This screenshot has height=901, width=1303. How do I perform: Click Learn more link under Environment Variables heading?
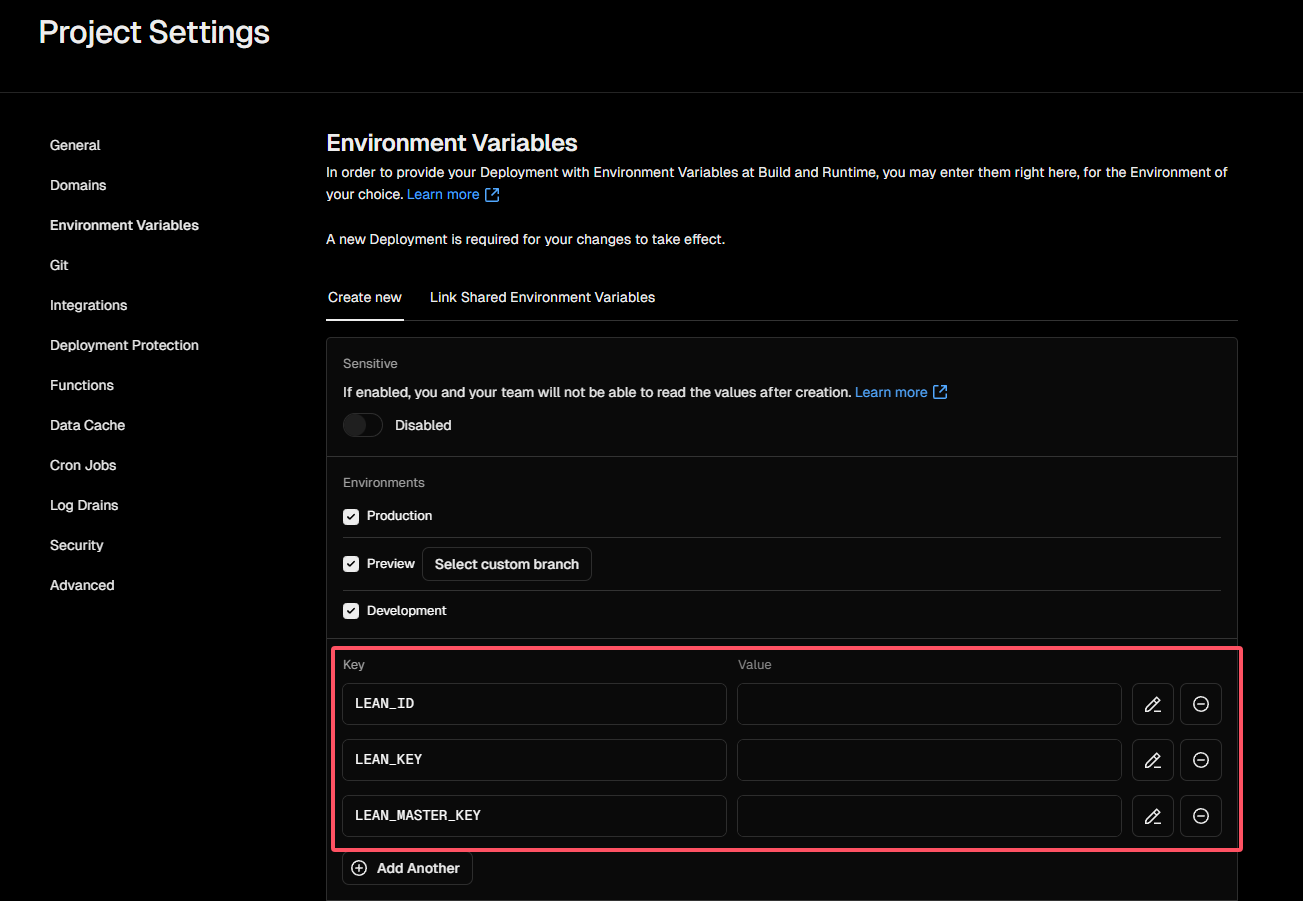[442, 194]
